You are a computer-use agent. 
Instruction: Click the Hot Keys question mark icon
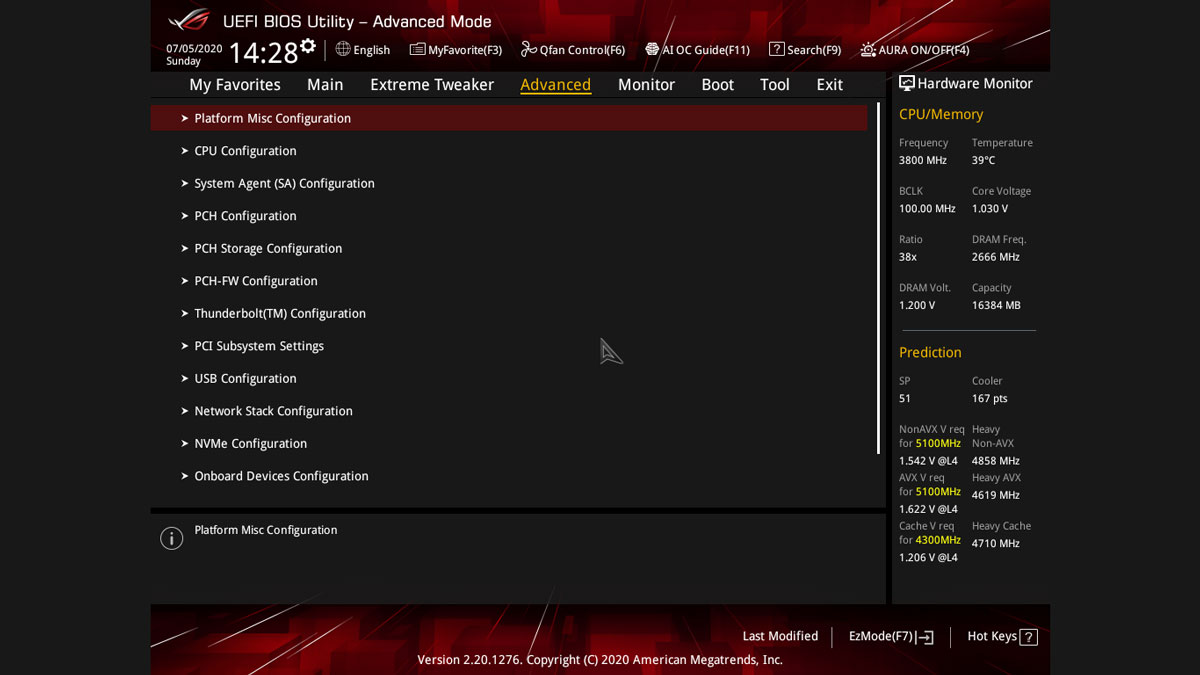[x=1029, y=637]
